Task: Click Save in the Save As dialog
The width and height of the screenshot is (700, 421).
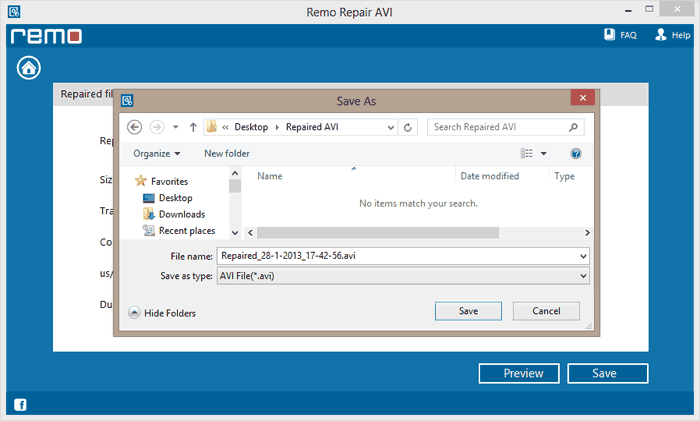Action: pos(468,311)
